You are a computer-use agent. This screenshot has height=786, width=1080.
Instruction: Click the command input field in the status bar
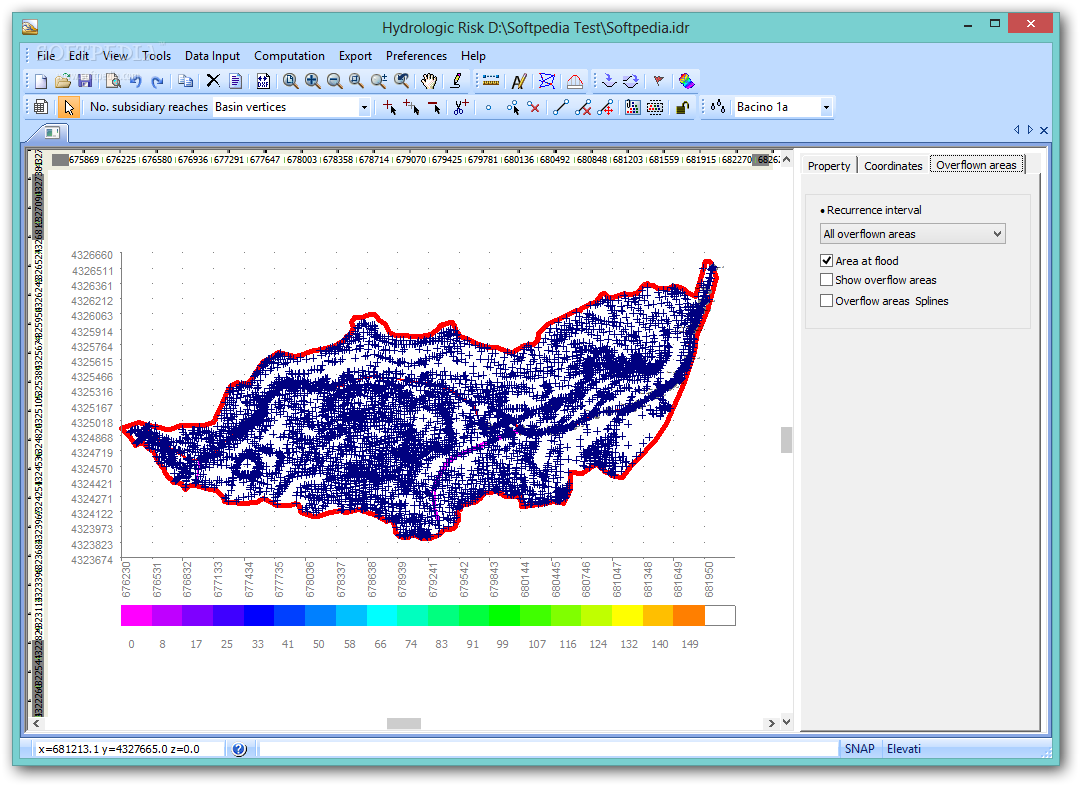click(548, 749)
